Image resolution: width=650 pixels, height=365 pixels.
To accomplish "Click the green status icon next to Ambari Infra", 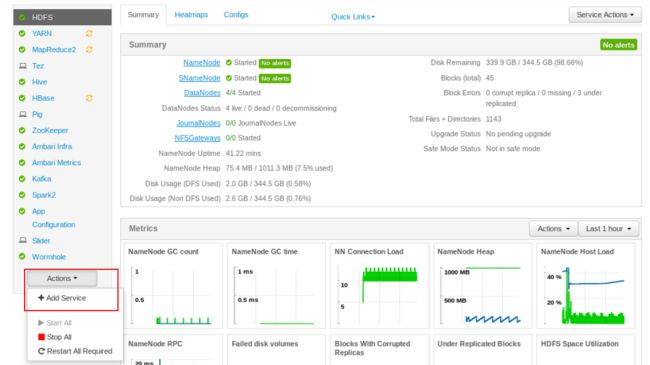I will tap(22, 146).
